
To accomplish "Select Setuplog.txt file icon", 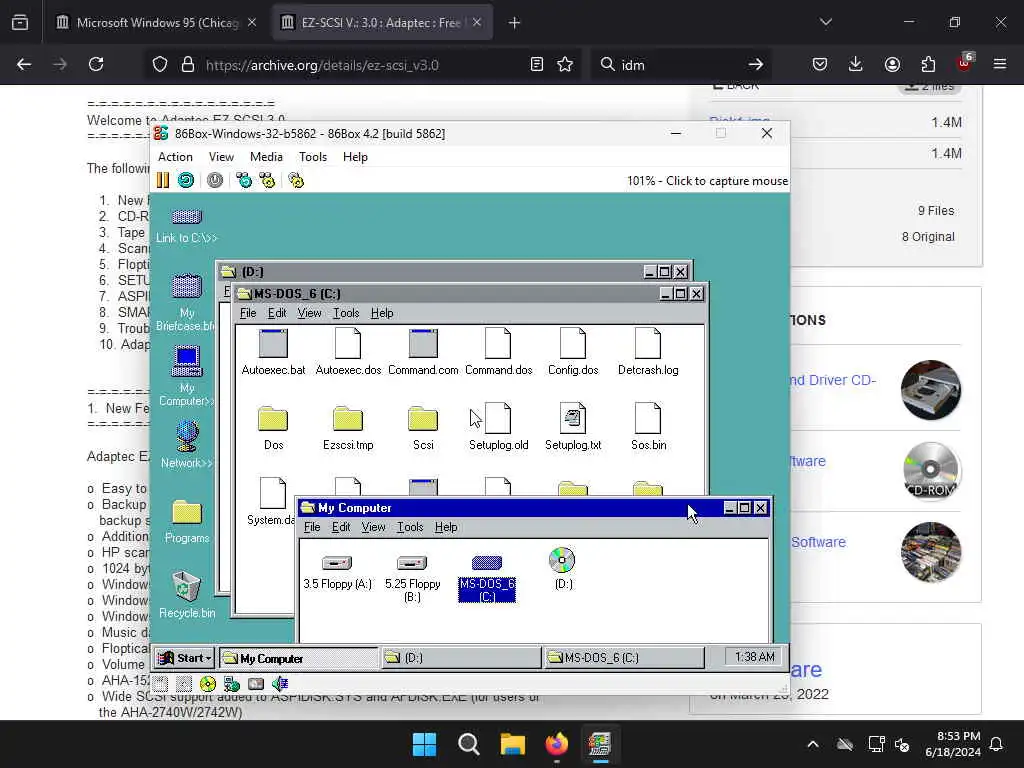I will [x=573, y=428].
